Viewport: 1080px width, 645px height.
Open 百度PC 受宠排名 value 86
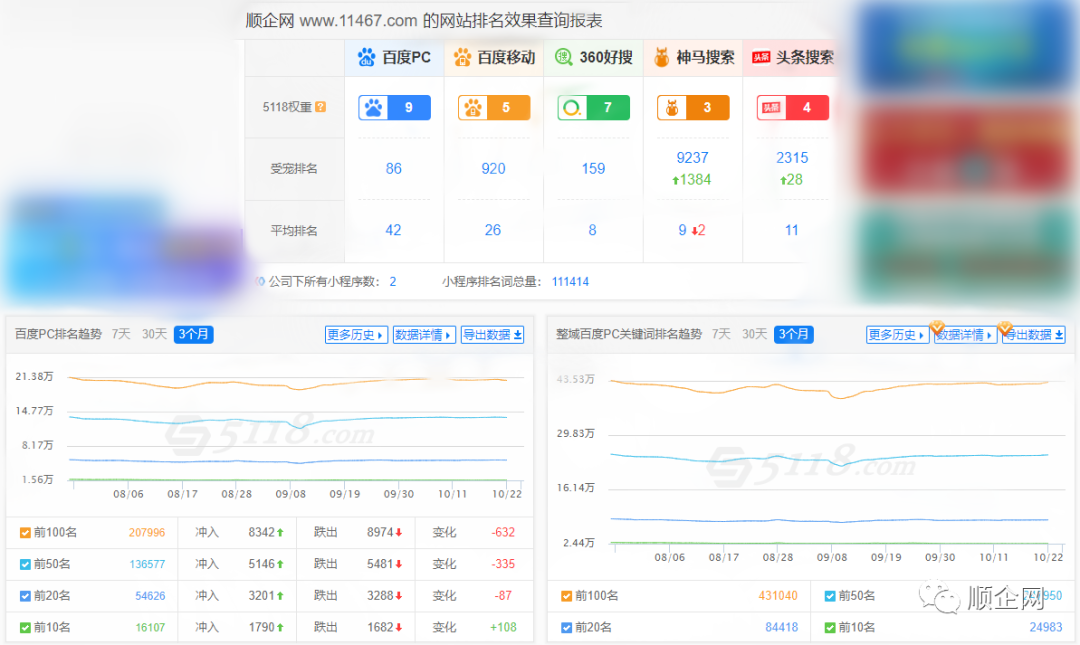coord(393,169)
